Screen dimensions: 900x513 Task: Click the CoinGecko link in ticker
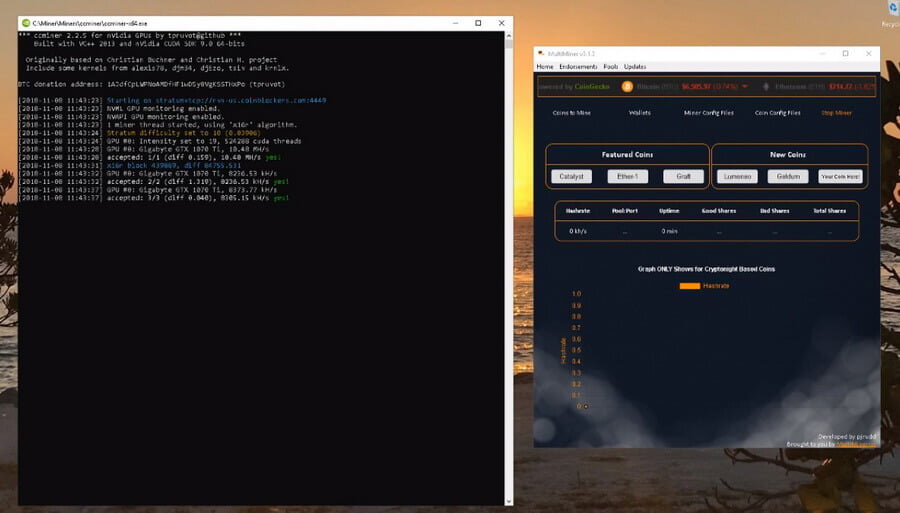click(x=592, y=87)
